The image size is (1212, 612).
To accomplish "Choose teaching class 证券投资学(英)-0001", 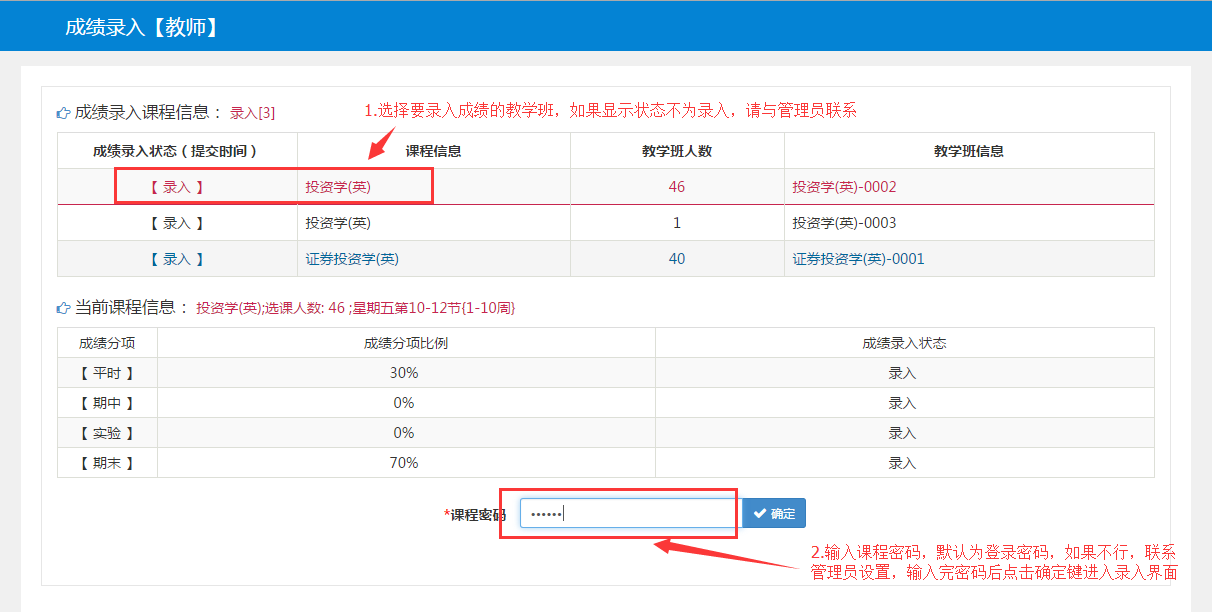I will click(x=859, y=259).
